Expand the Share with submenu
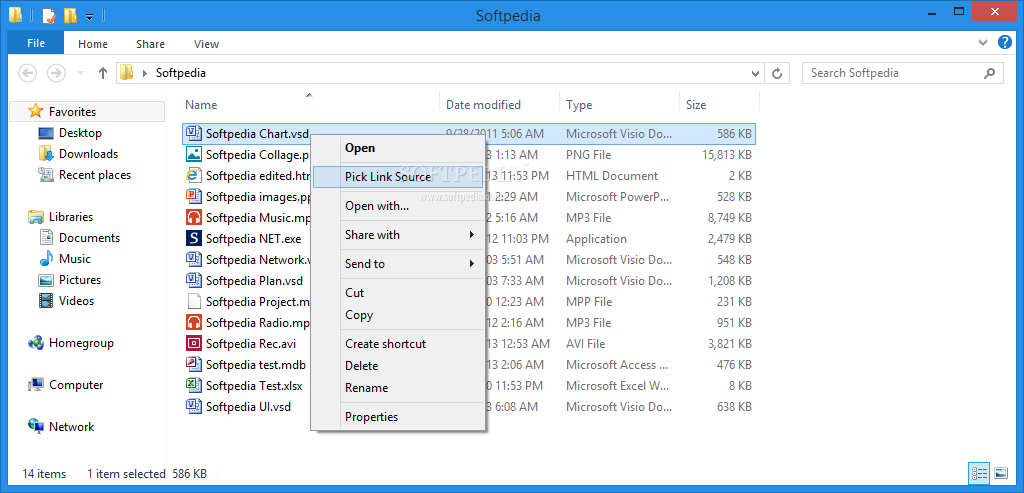This screenshot has width=1024, height=493. click(x=398, y=234)
